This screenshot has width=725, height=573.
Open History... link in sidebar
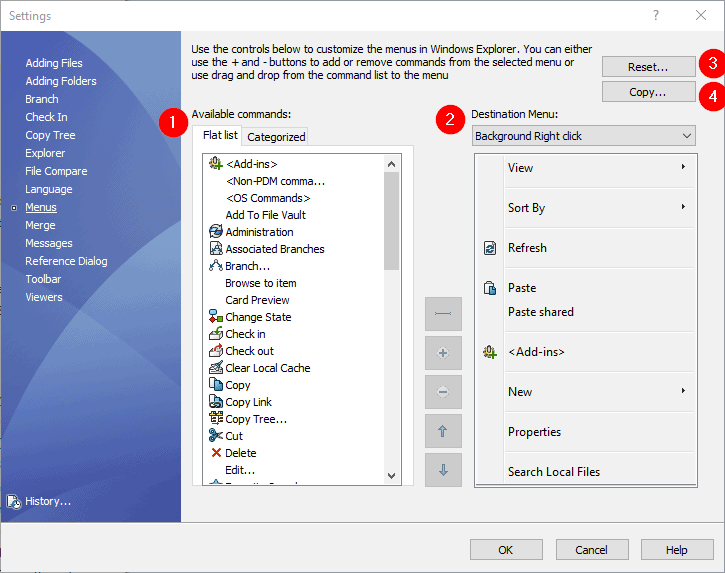click(48, 501)
